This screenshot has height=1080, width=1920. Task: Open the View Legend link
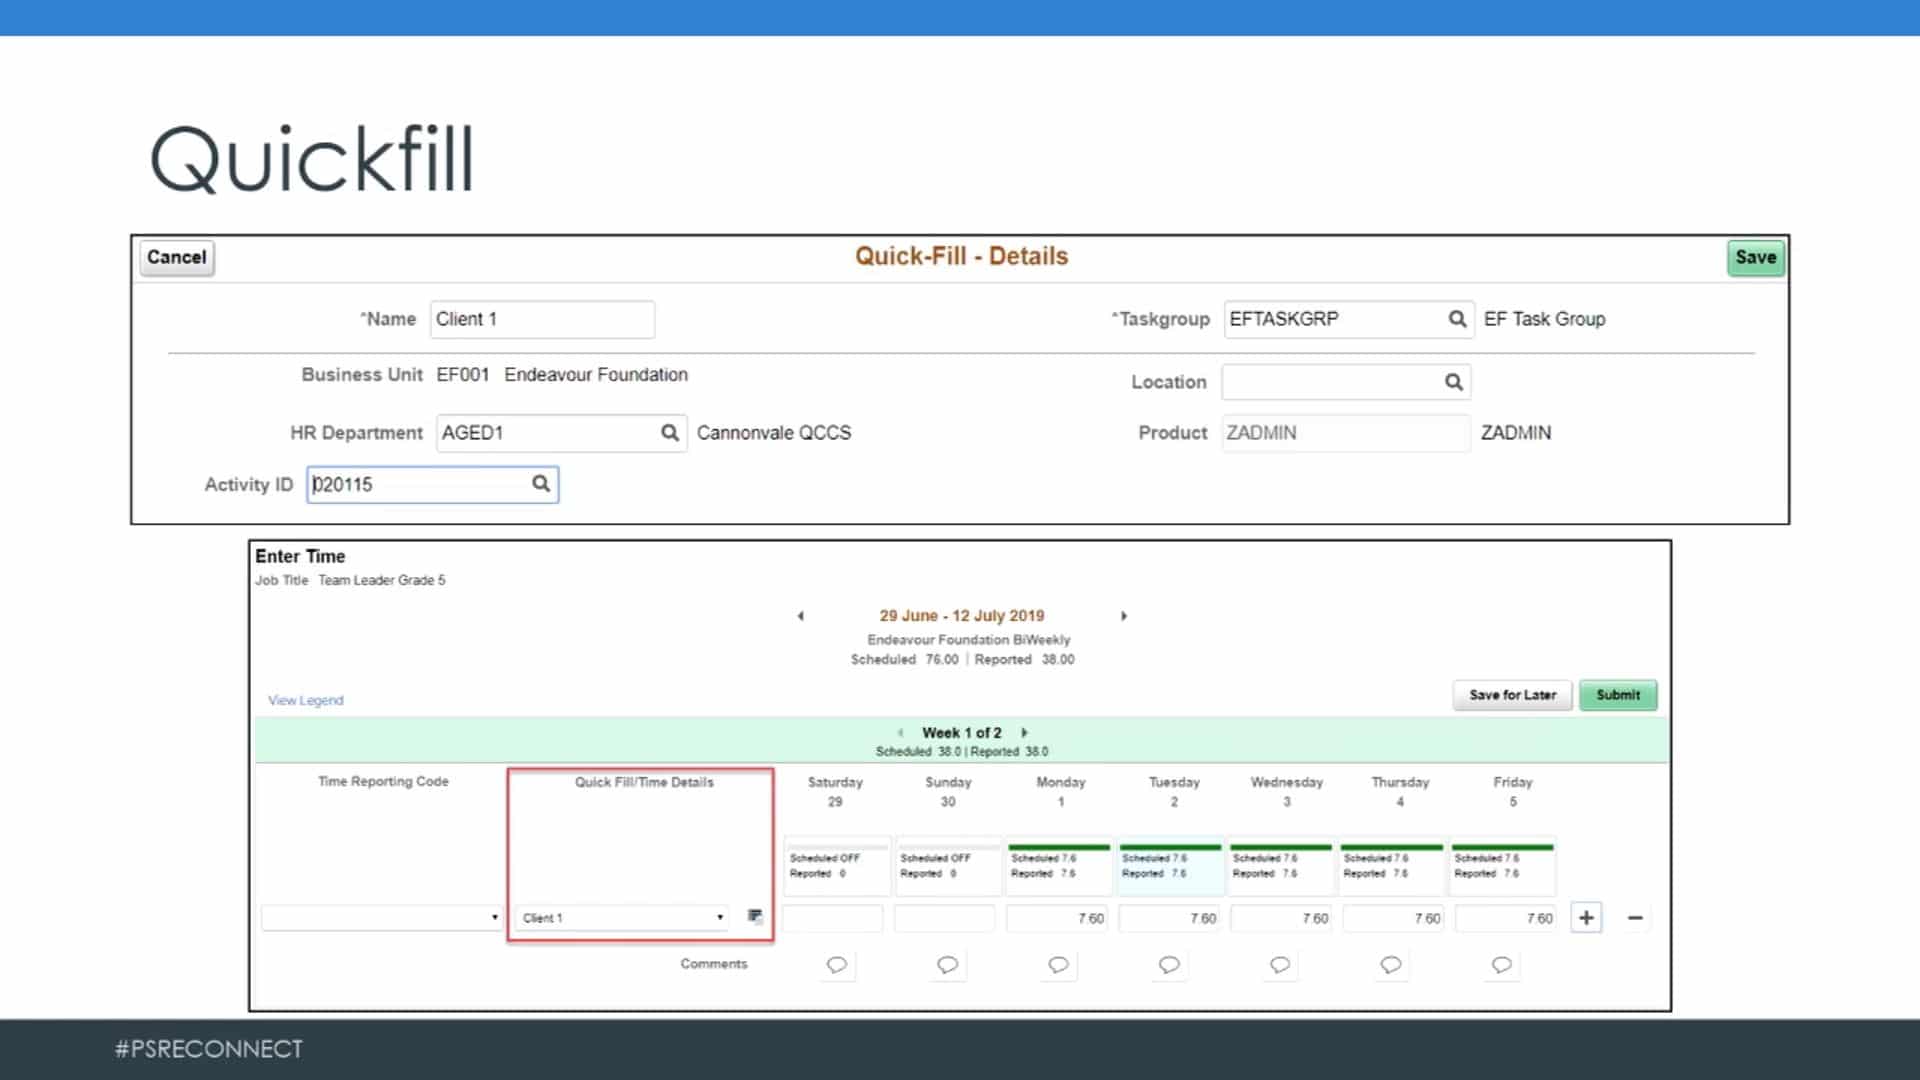tap(305, 700)
